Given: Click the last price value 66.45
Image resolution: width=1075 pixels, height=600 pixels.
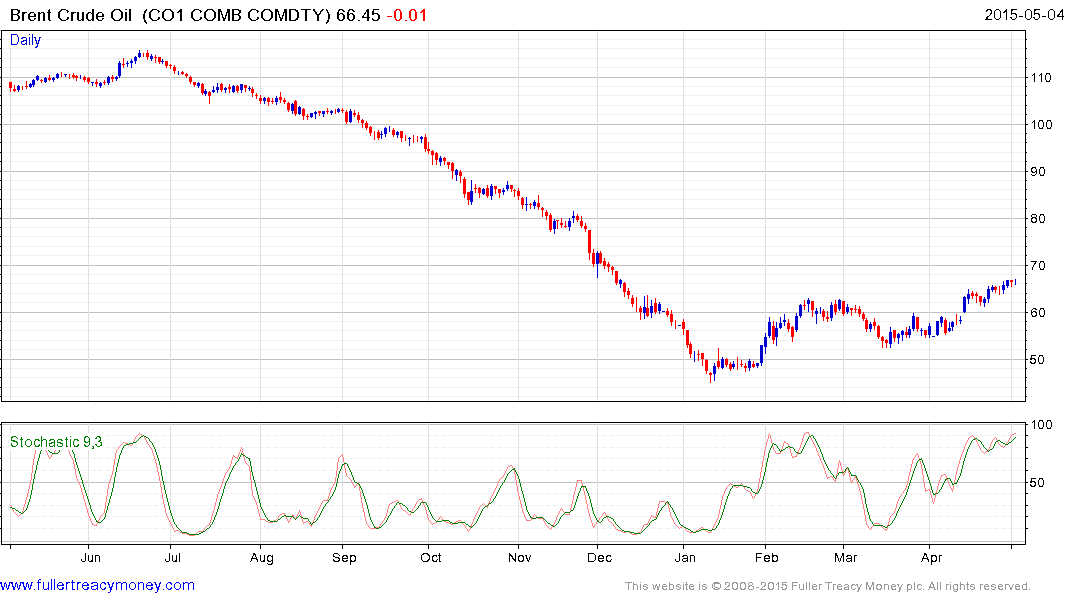Looking at the screenshot, I should point(358,15).
